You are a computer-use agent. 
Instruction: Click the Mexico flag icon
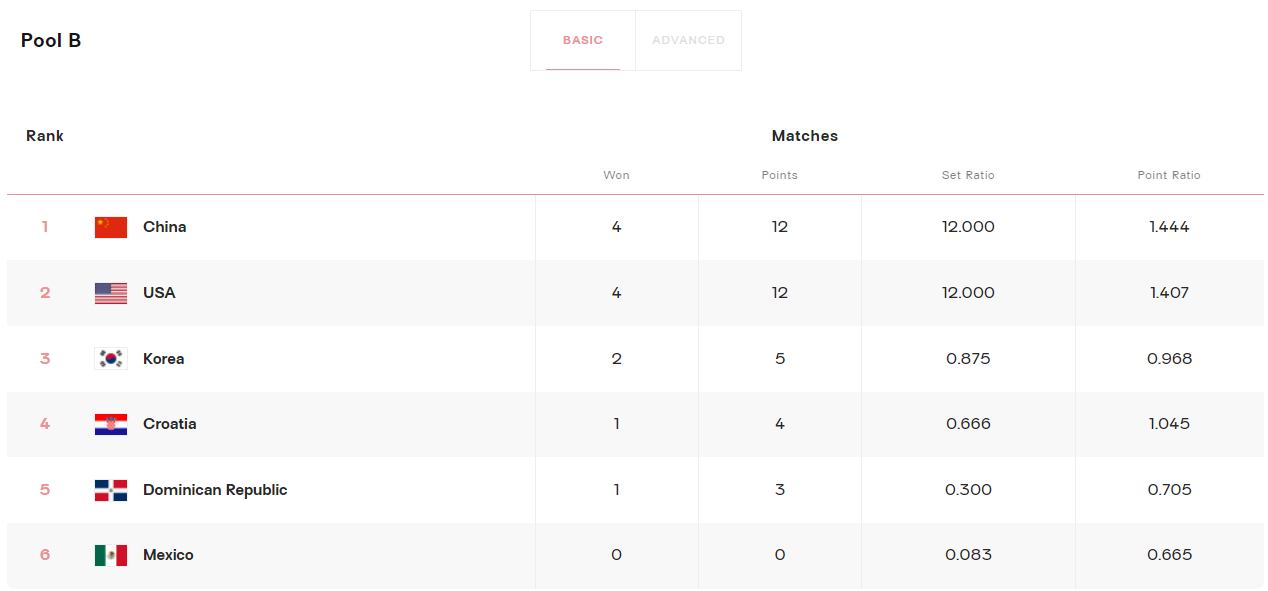tap(111, 555)
